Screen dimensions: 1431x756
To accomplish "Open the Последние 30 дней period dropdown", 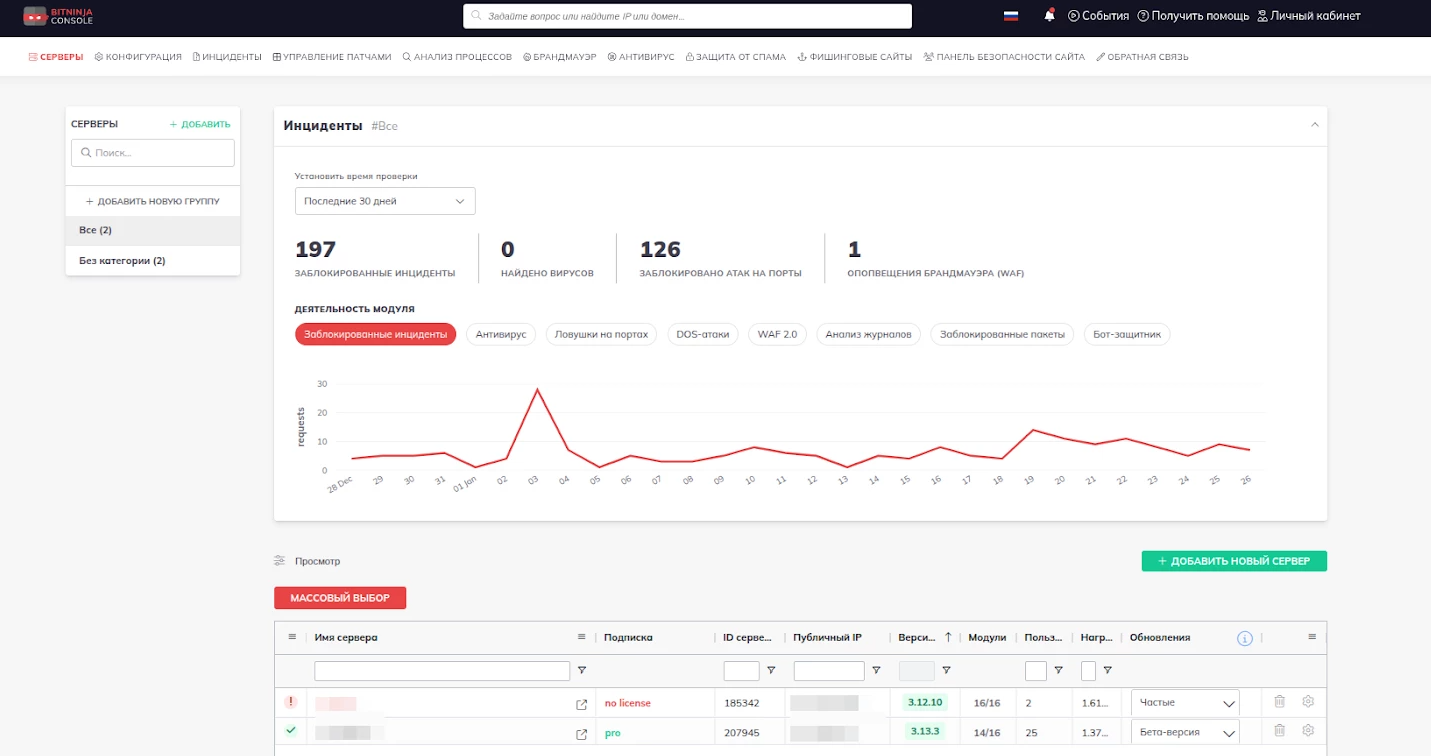I will pos(385,201).
